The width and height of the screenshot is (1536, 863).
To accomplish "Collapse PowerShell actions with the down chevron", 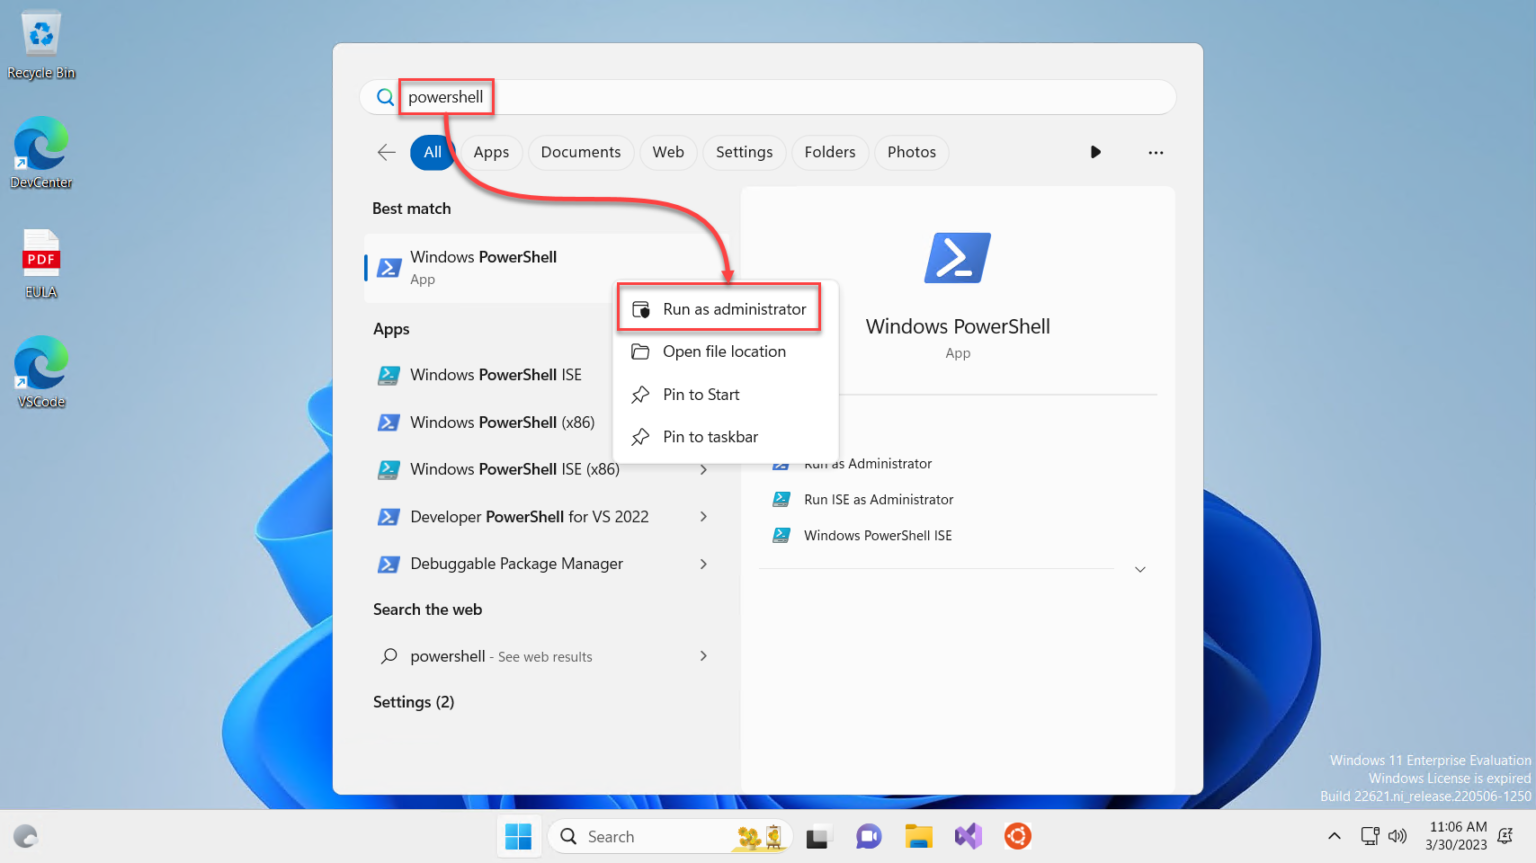I will [x=1140, y=568].
